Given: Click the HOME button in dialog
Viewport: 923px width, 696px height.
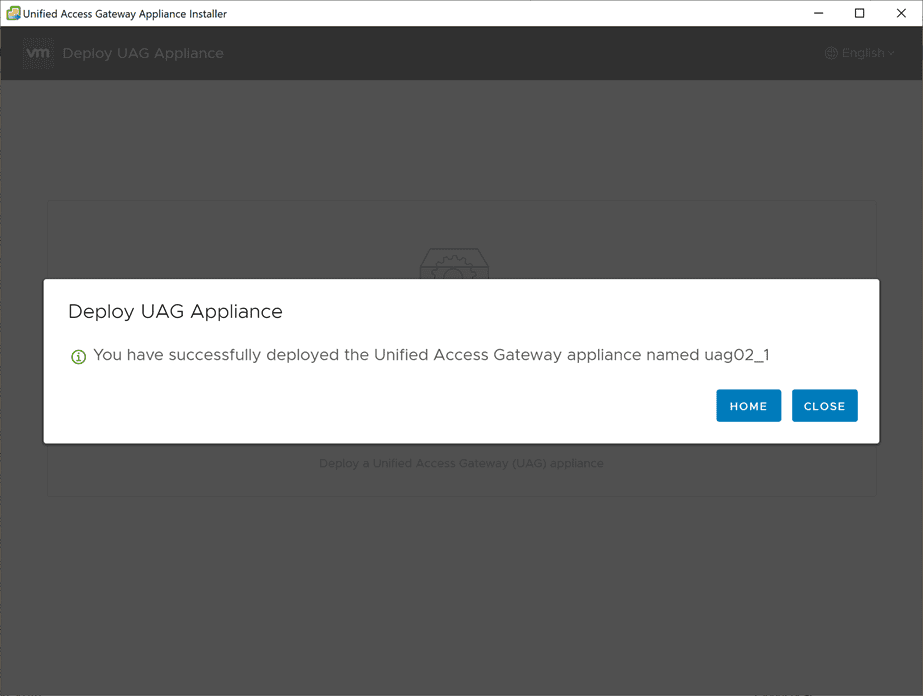Looking at the screenshot, I should point(748,406).
